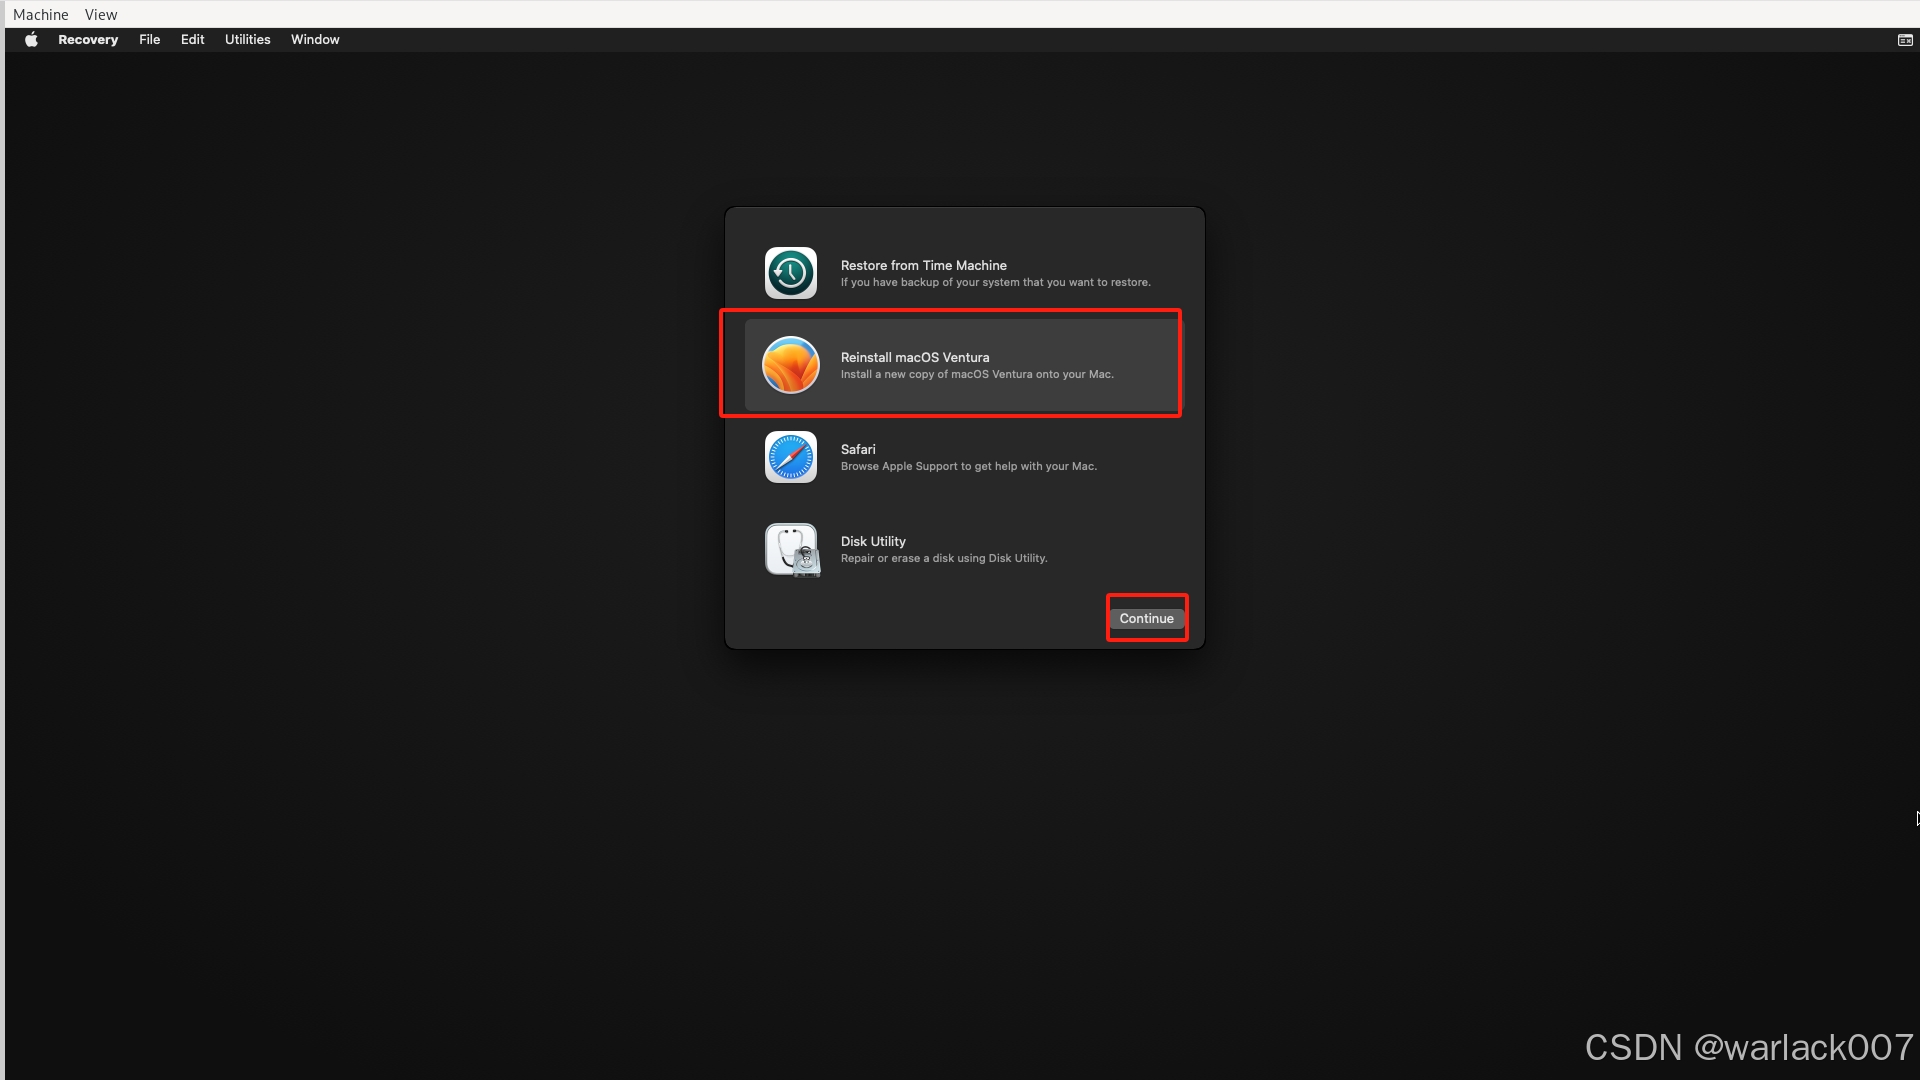
Task: Choose the Safari option title
Action: pos(858,450)
